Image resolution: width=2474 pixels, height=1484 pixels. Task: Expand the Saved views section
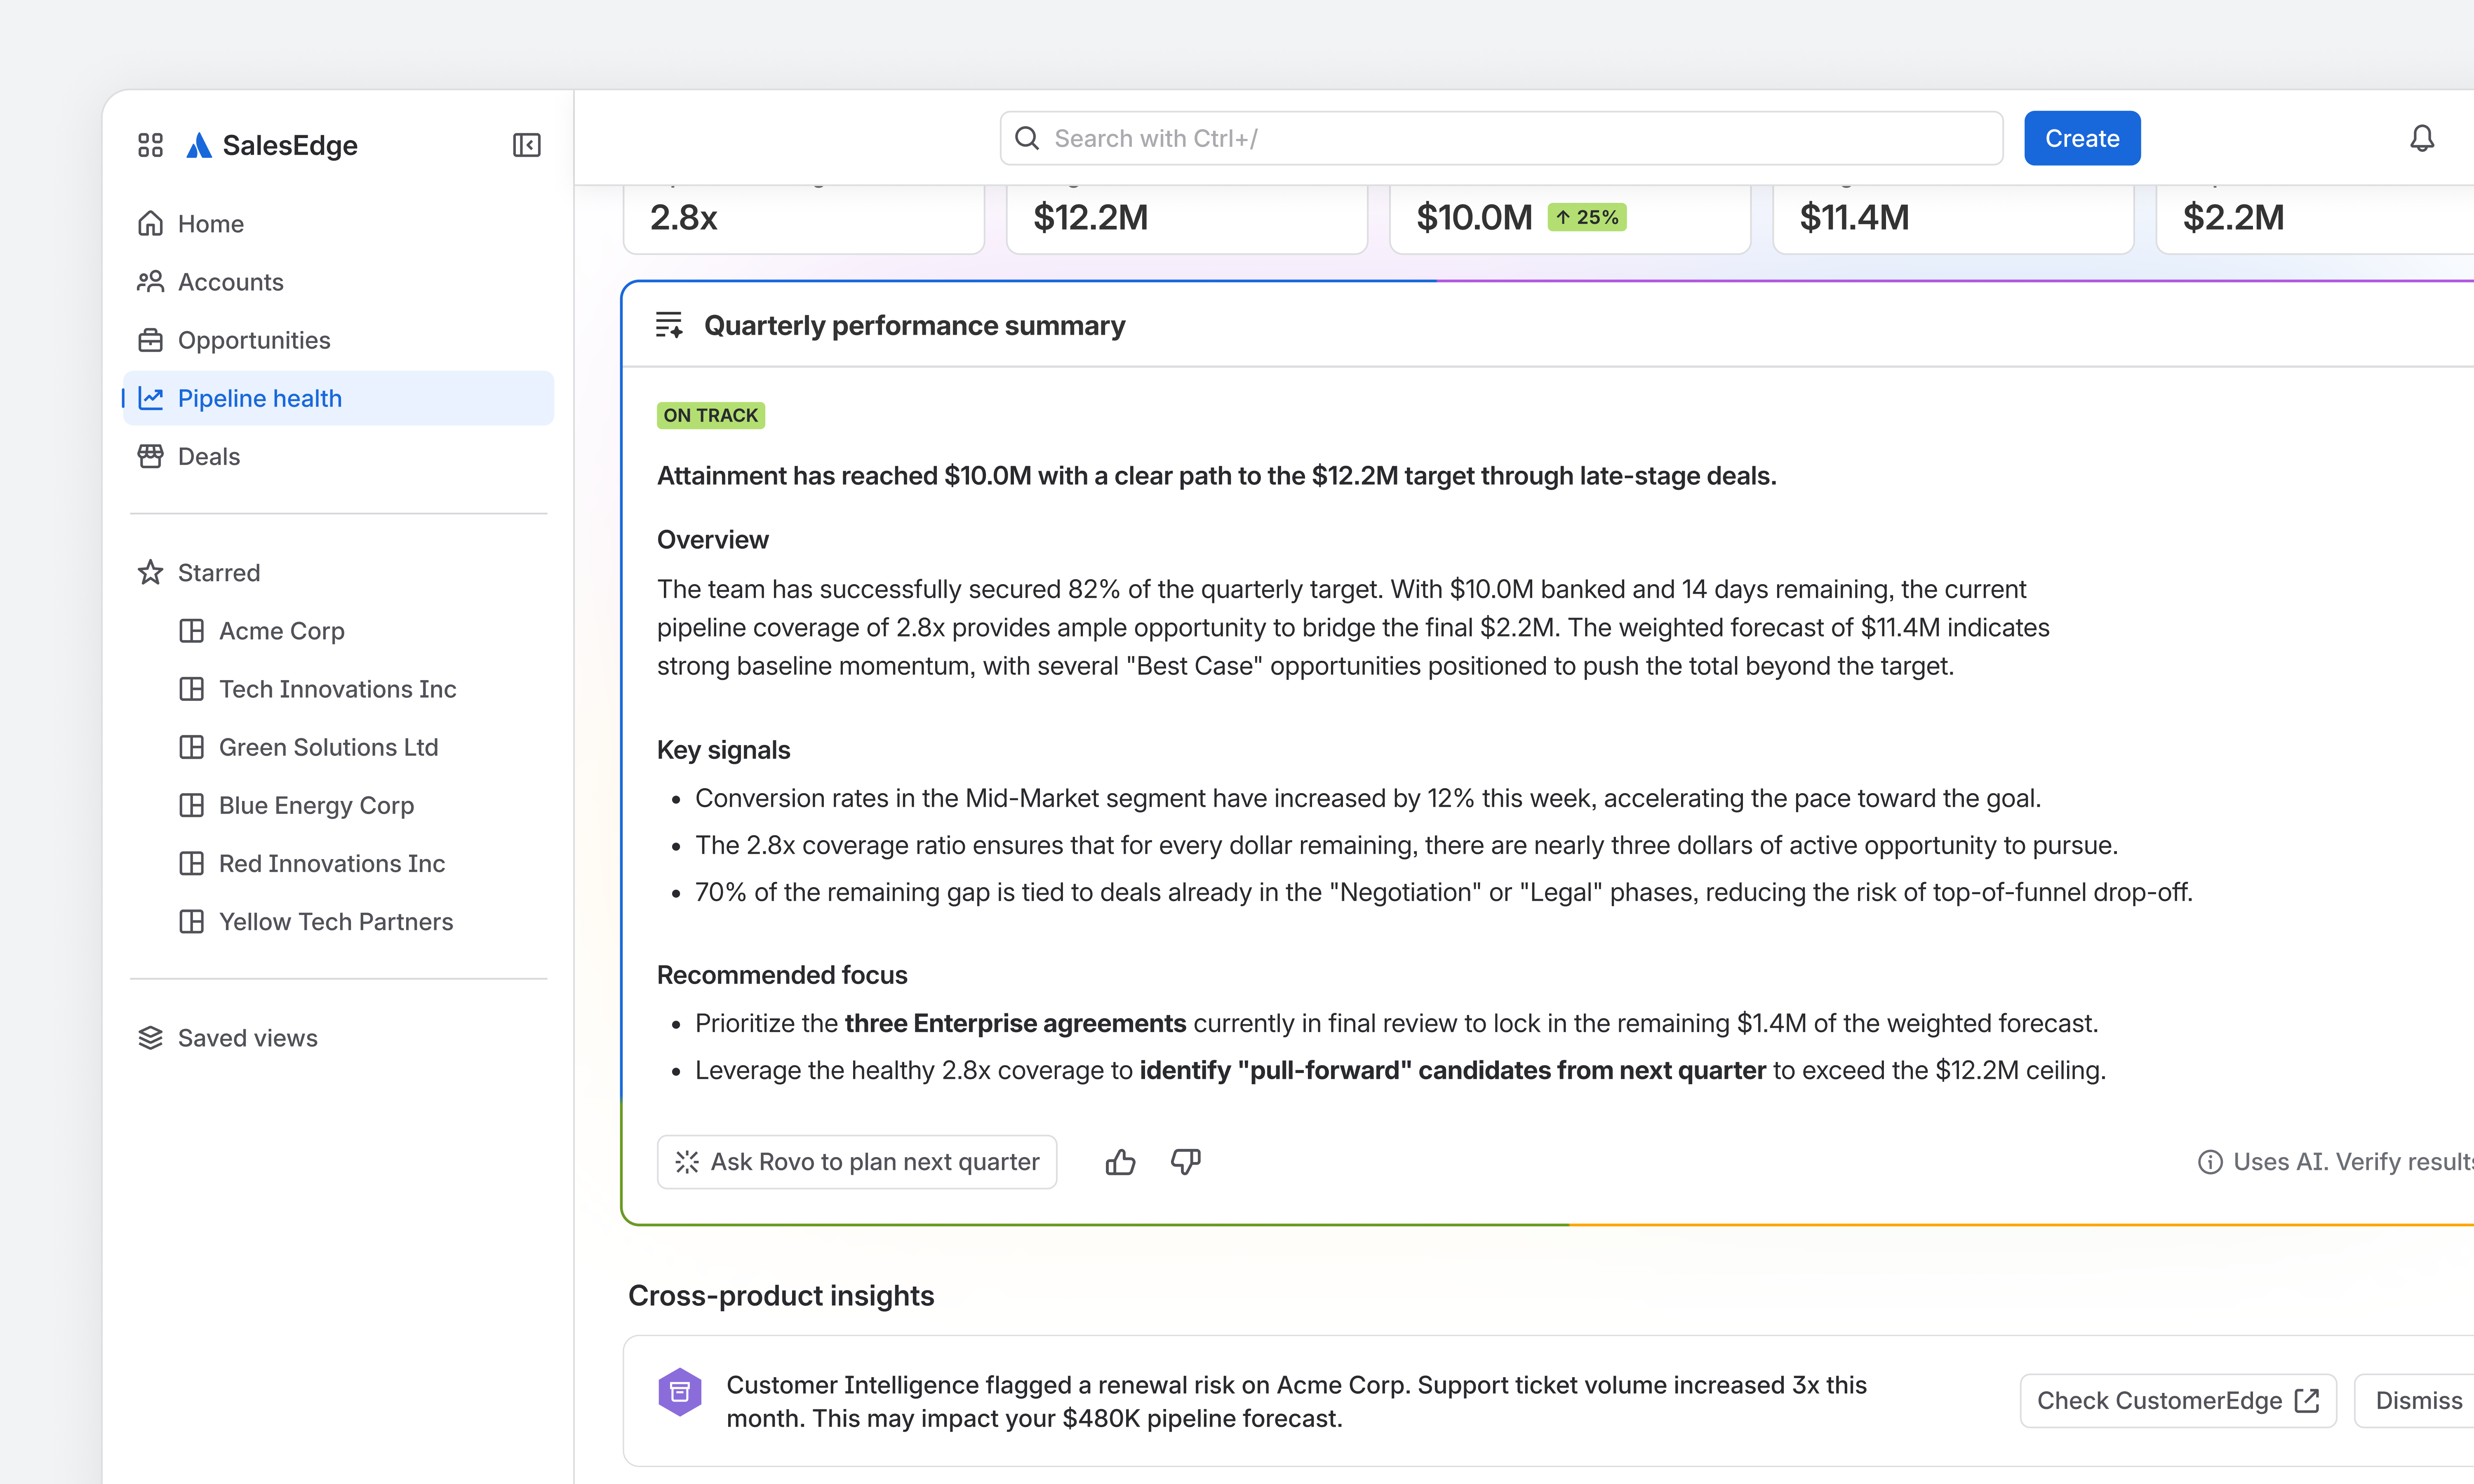(246, 1037)
